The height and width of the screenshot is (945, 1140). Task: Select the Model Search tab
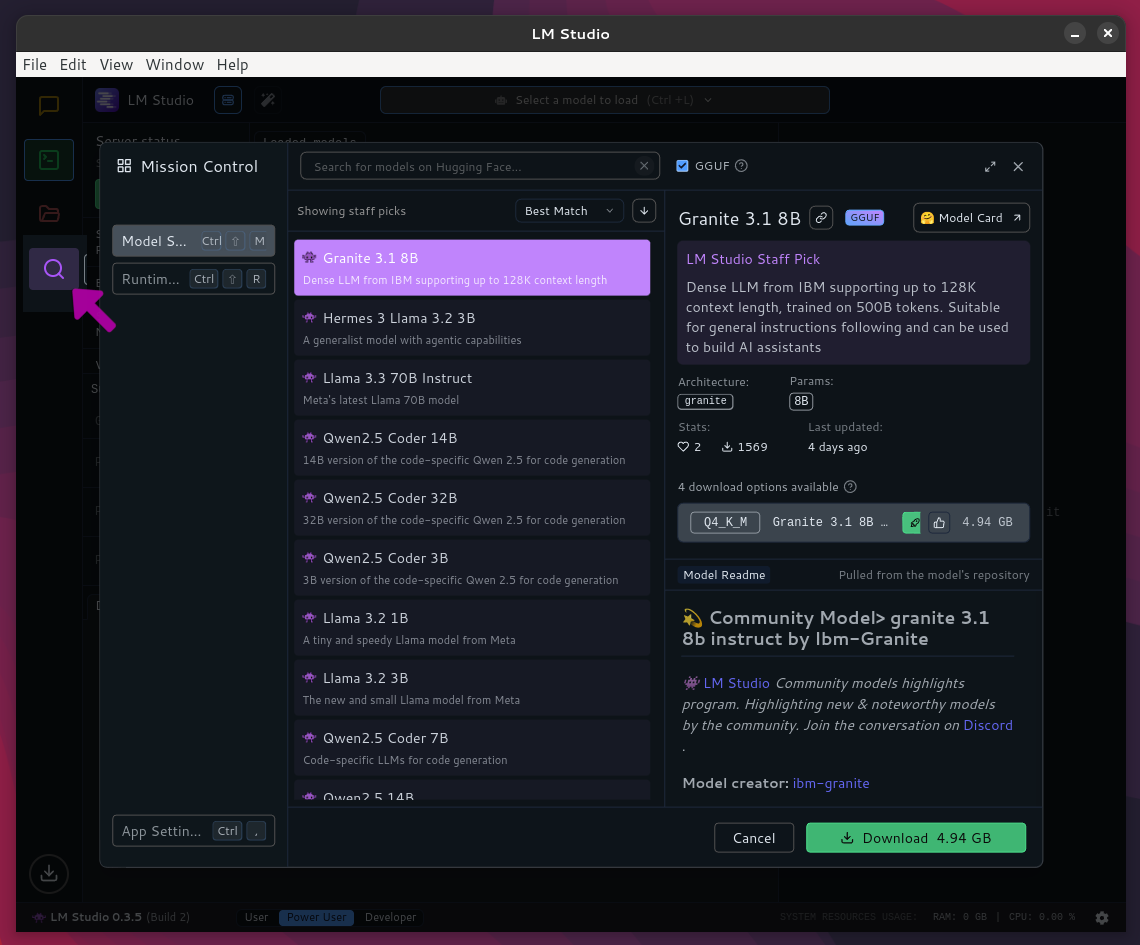(x=193, y=241)
